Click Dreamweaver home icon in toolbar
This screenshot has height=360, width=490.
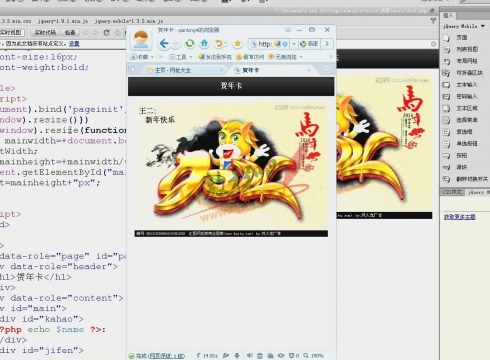tap(117, 33)
